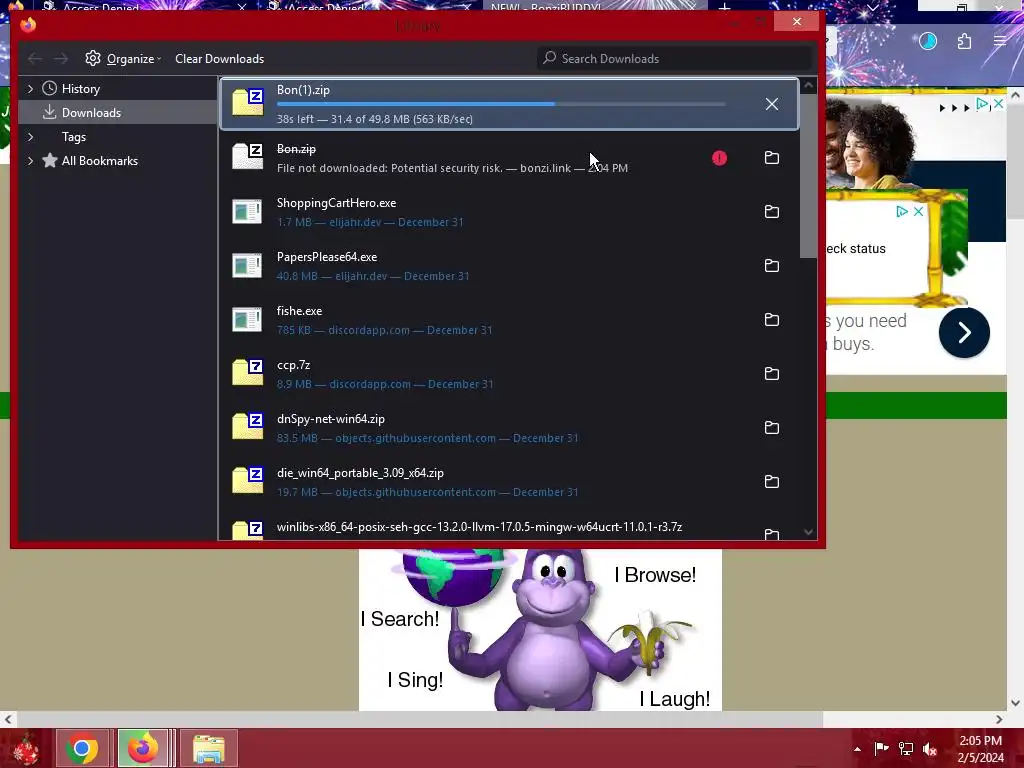Click the Bon.zip security risk warning icon
This screenshot has width=1024, height=768.
click(x=719, y=158)
